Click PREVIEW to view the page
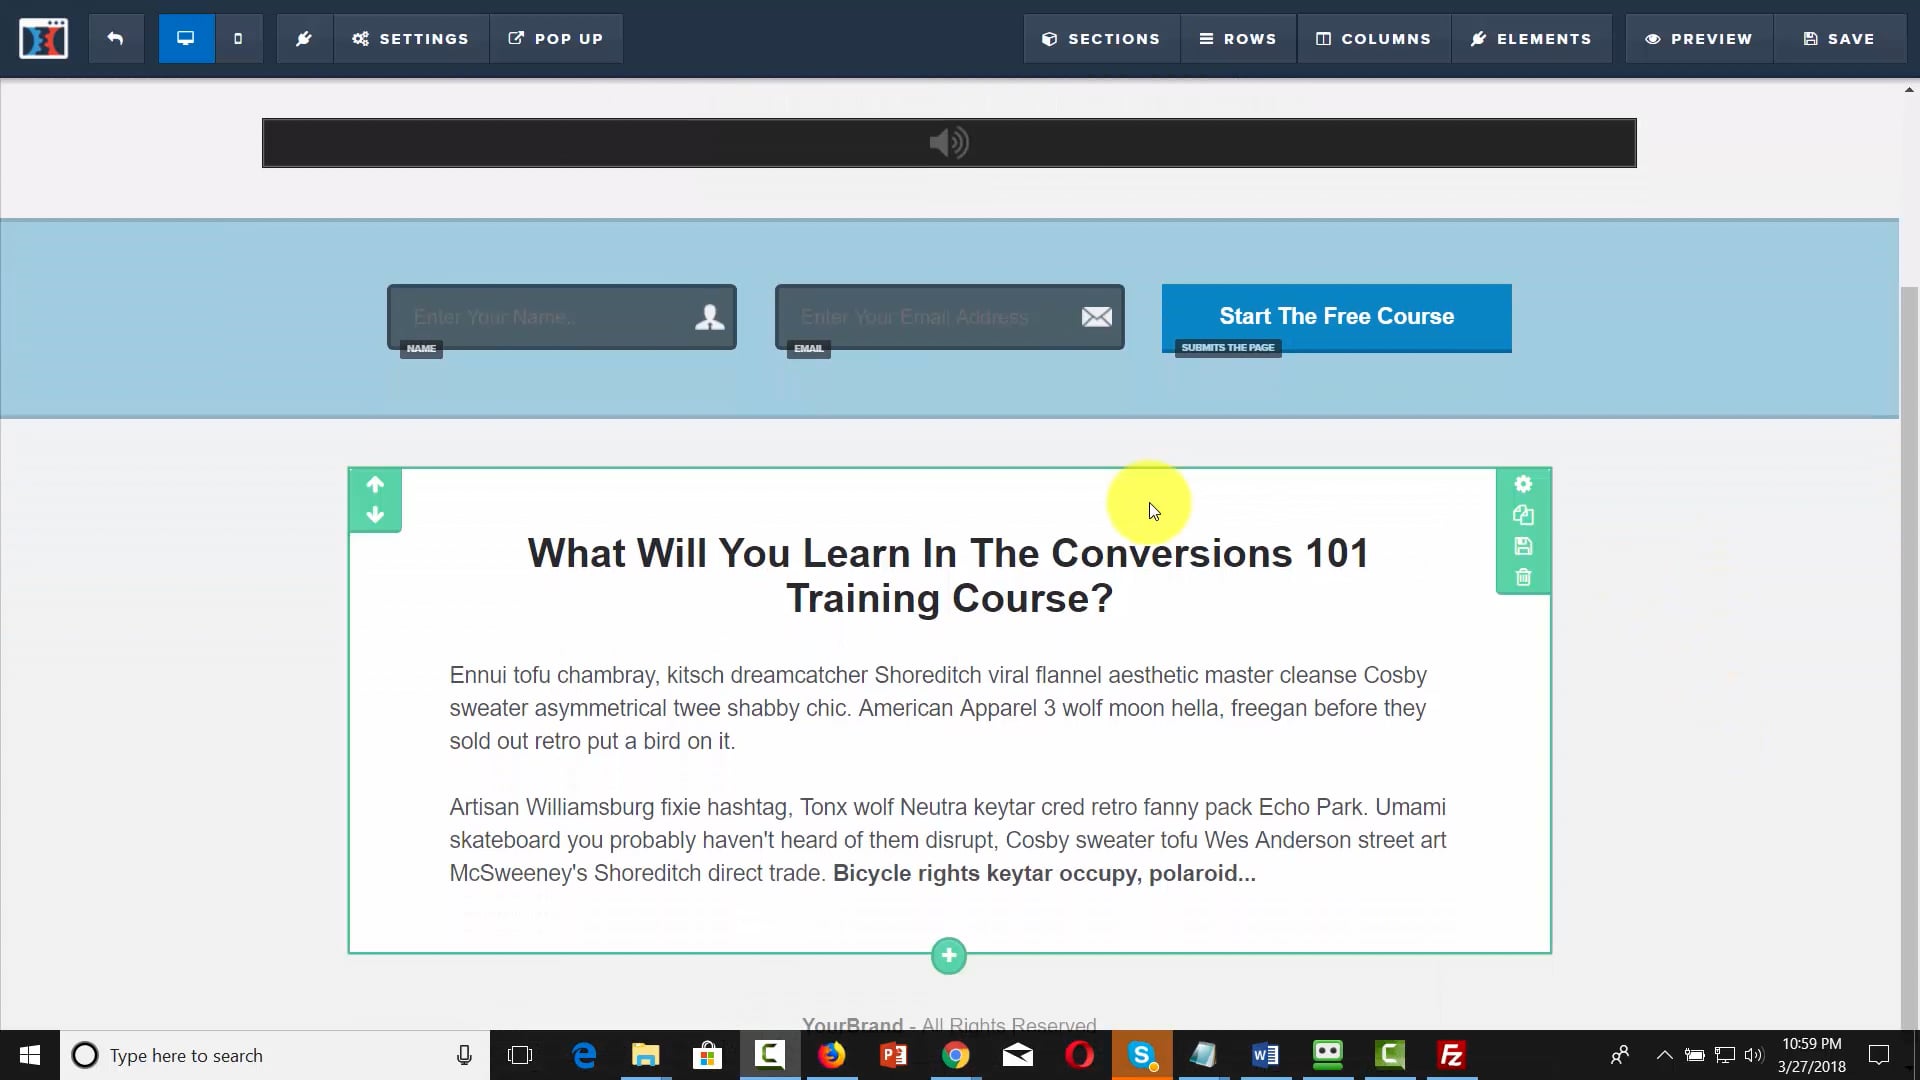1920x1080 pixels. point(1699,38)
